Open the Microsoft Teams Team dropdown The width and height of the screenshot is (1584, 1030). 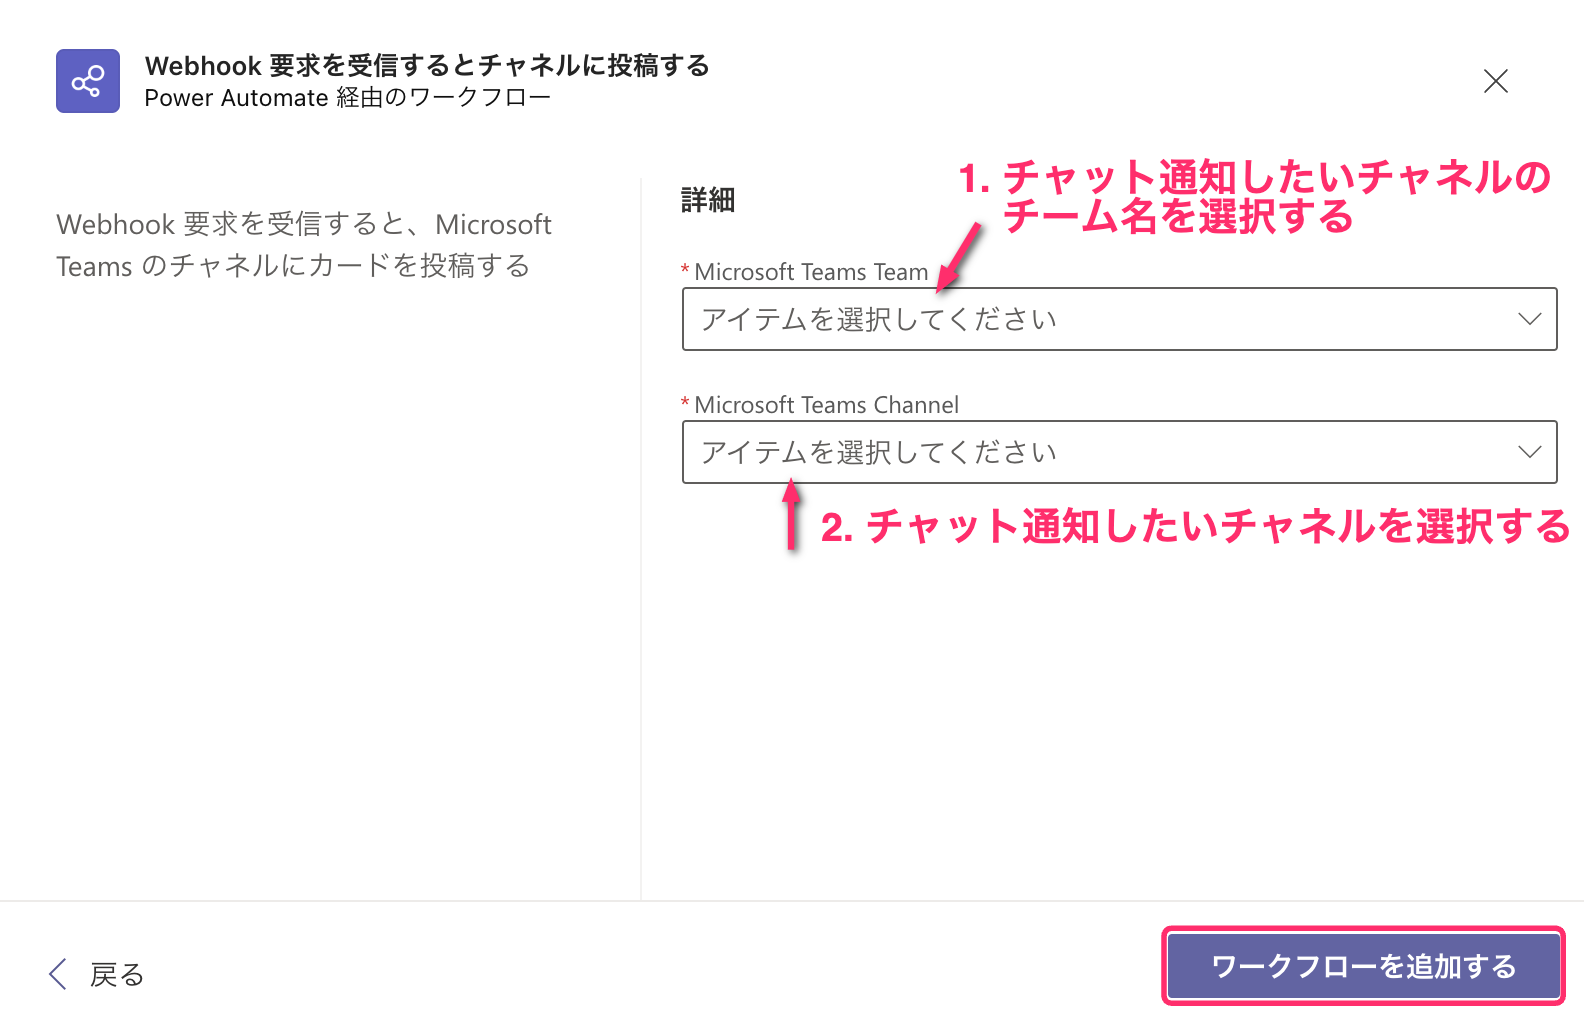(x=1119, y=319)
